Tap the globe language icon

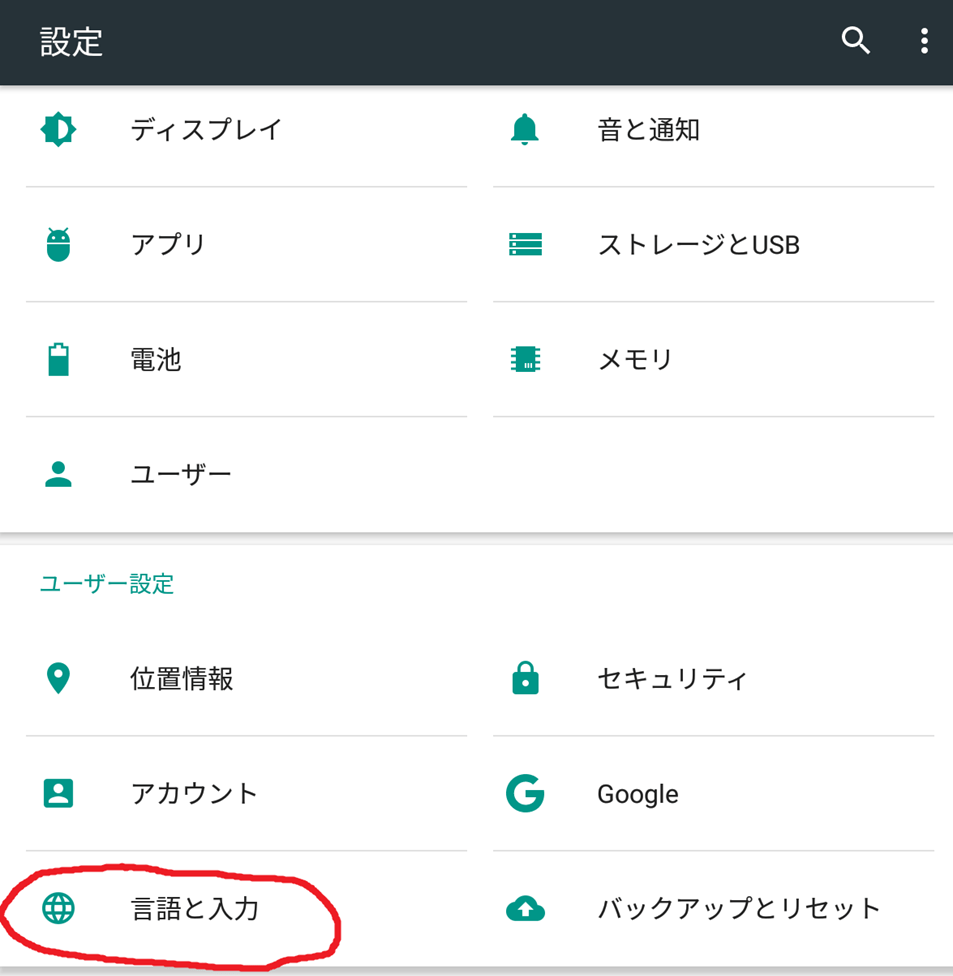[x=59, y=908]
